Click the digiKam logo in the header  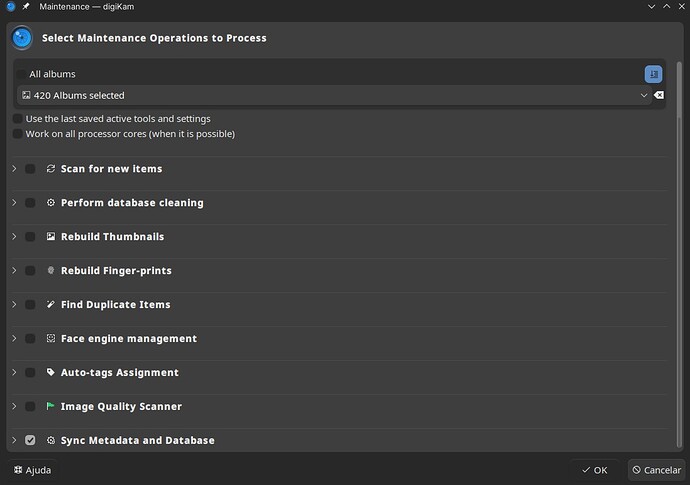(22, 38)
